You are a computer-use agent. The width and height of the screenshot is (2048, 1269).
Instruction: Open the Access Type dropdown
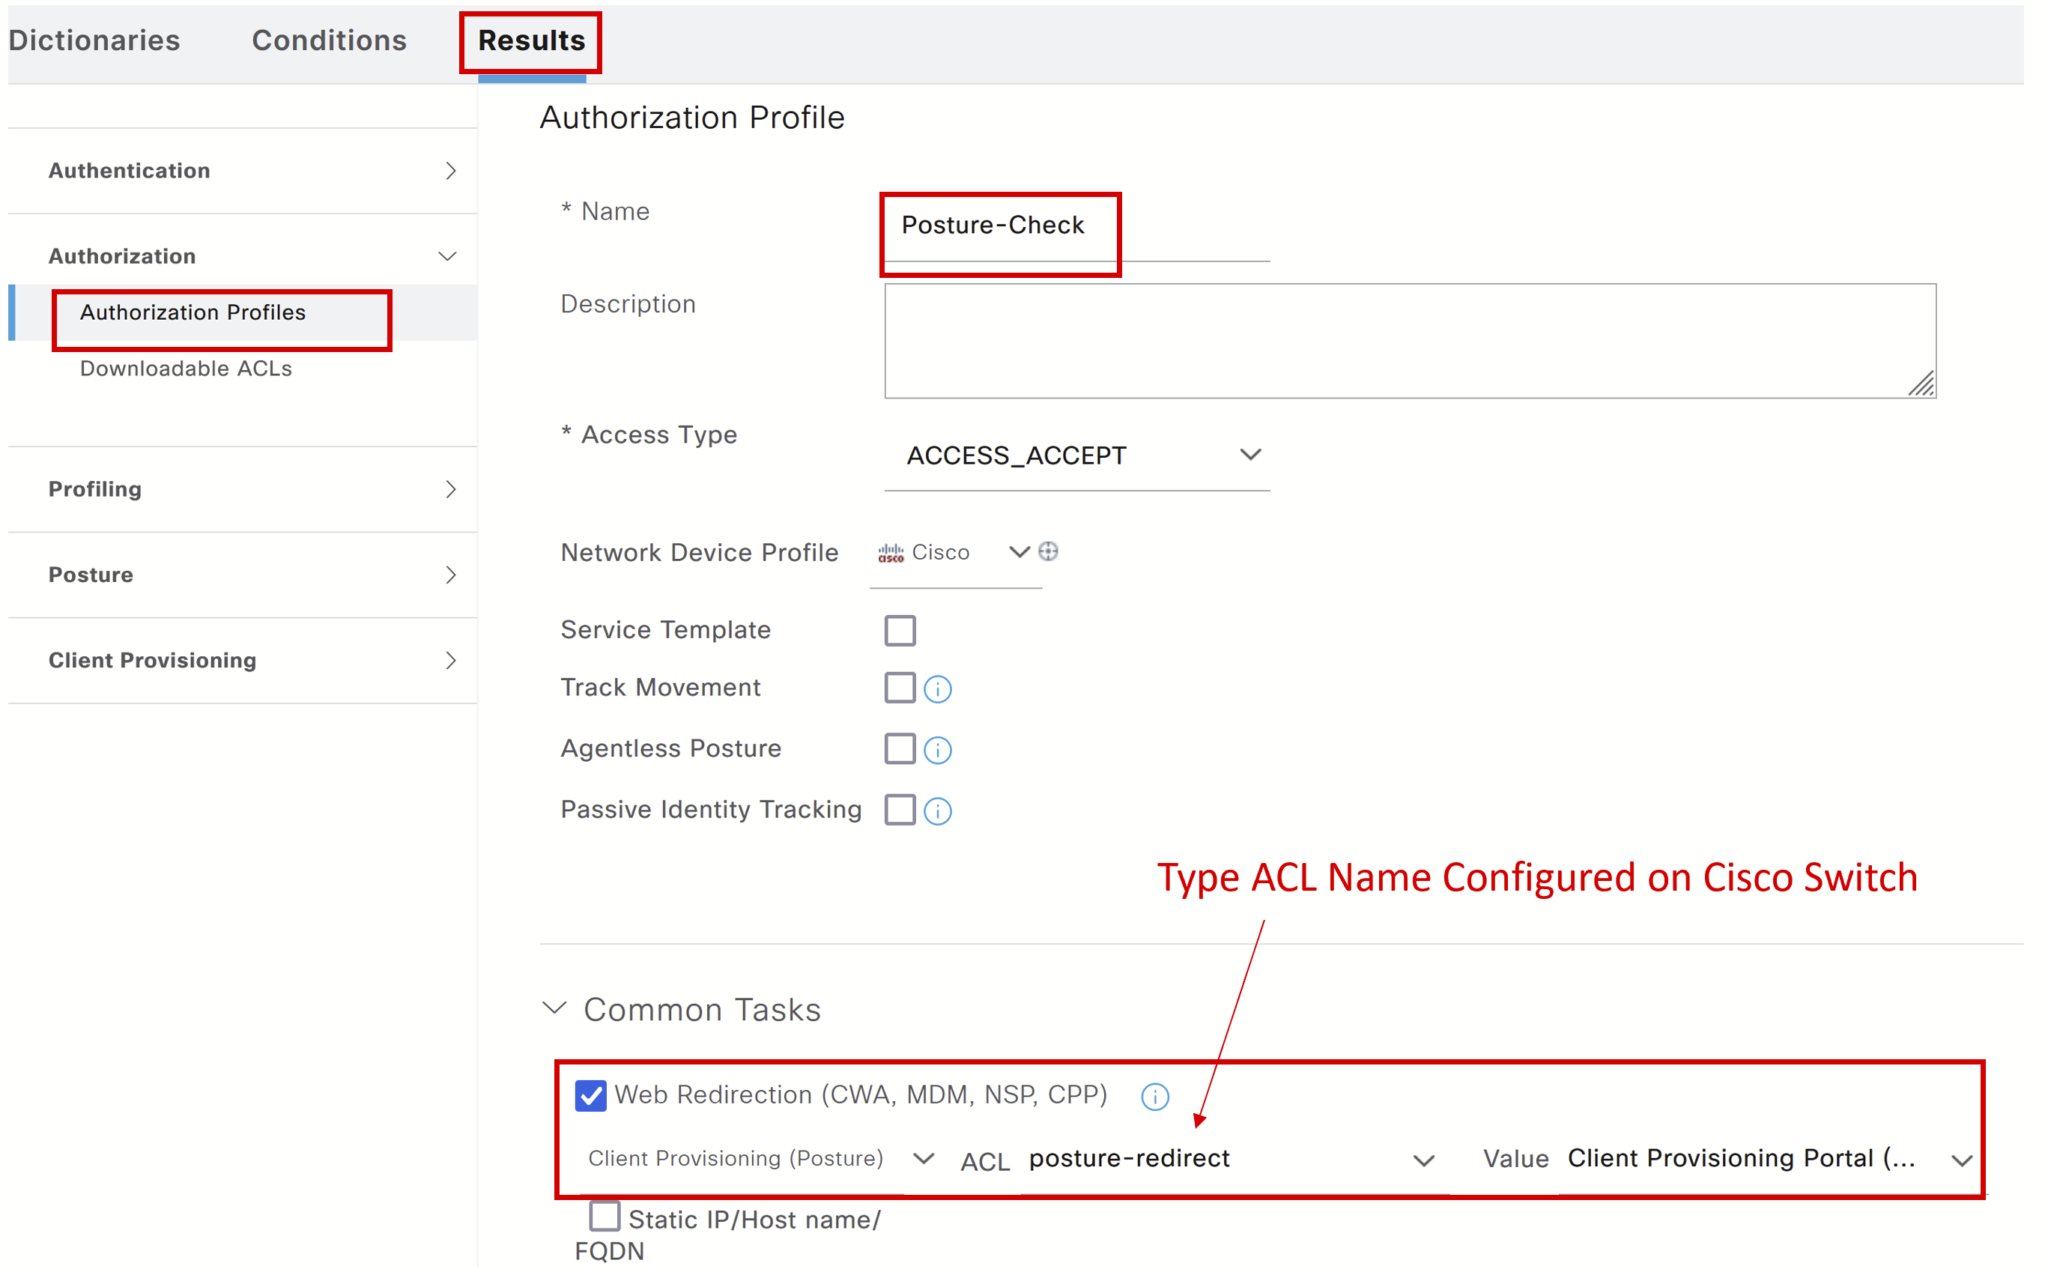click(x=1251, y=455)
